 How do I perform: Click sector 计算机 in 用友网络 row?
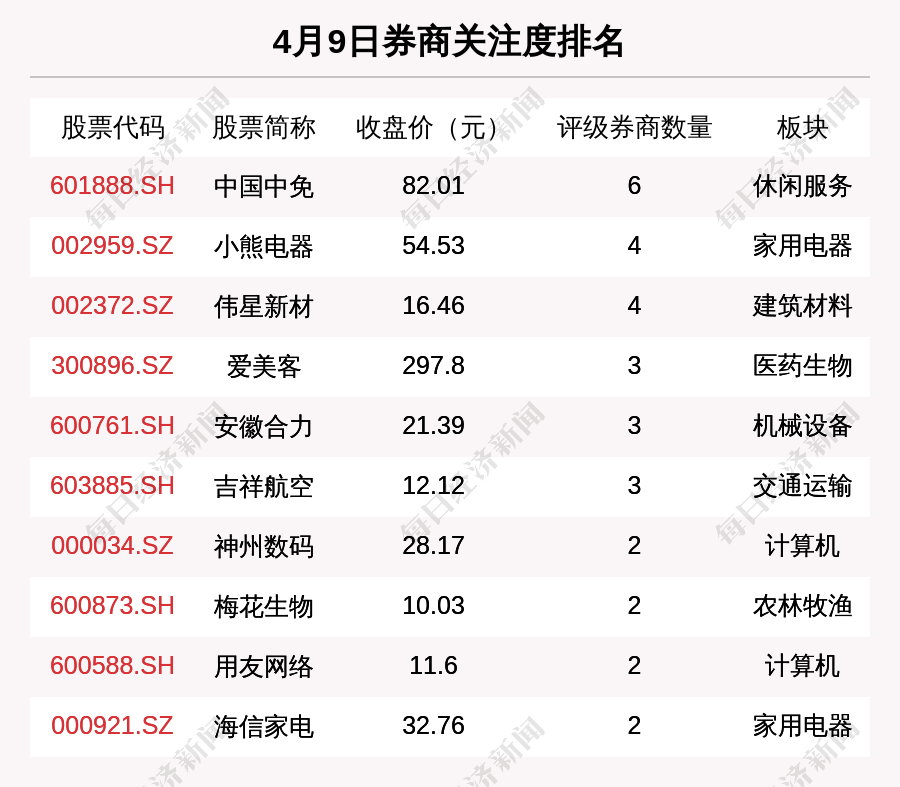802,666
